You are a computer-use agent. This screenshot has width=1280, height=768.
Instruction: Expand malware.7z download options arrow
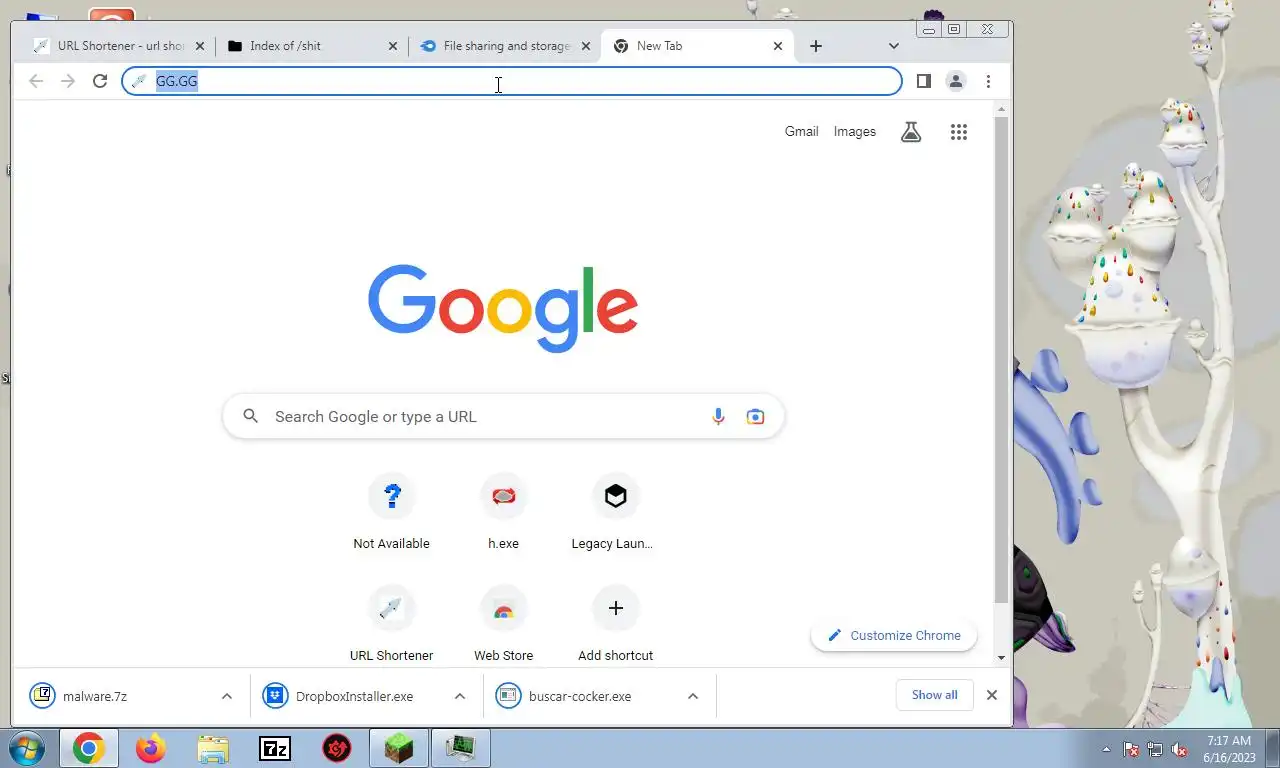tap(226, 696)
